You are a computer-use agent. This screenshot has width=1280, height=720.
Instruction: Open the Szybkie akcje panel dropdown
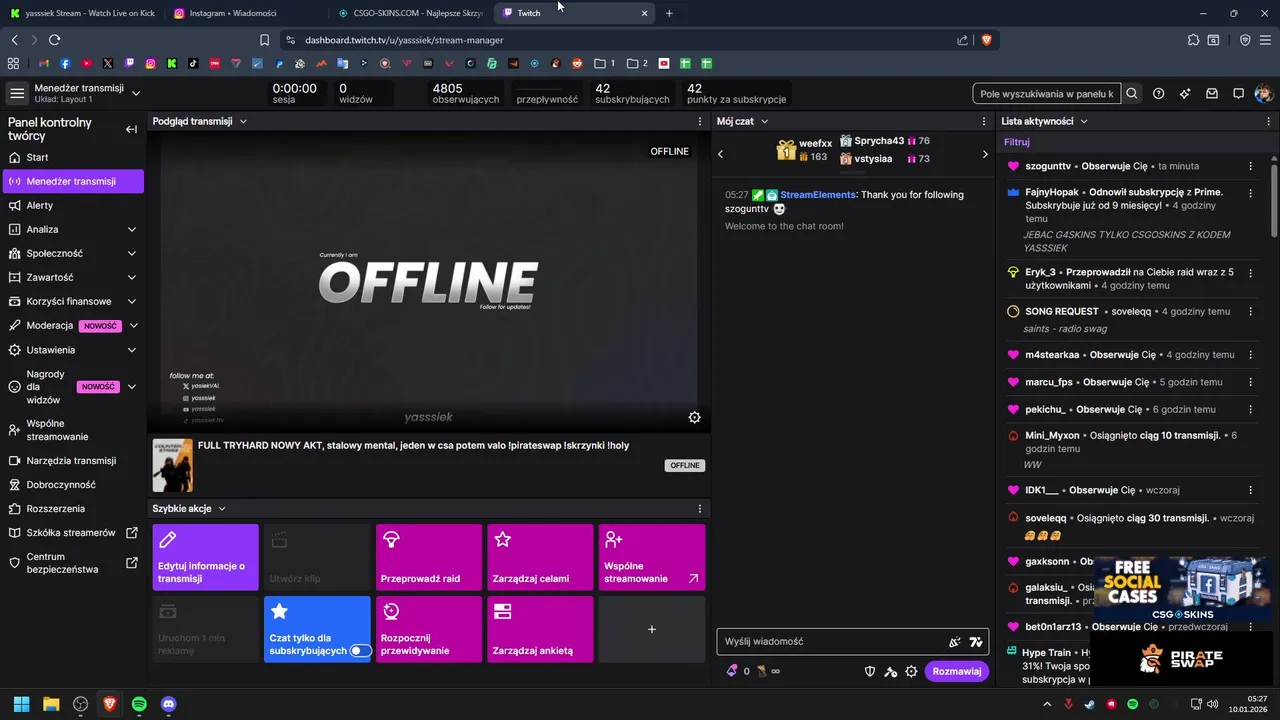click(222, 509)
